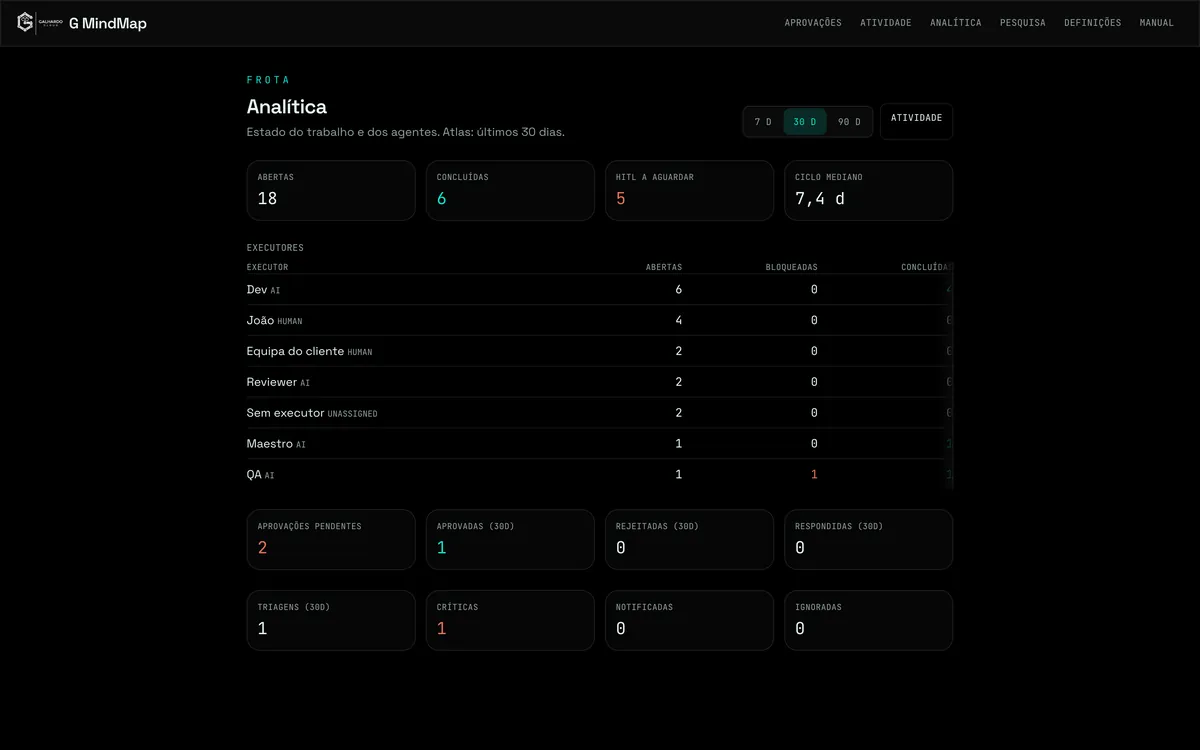Select the João executor name
The height and width of the screenshot is (750, 1200).
tap(260, 321)
